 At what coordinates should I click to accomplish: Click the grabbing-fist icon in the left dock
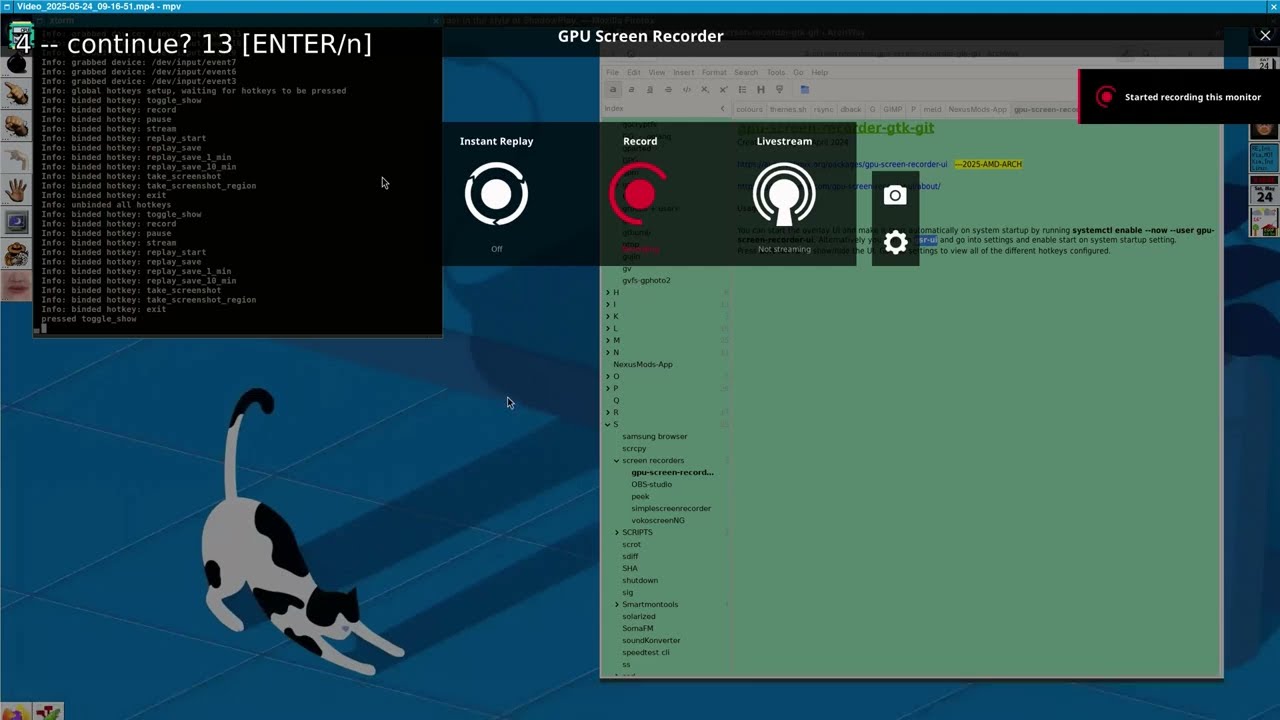16,127
